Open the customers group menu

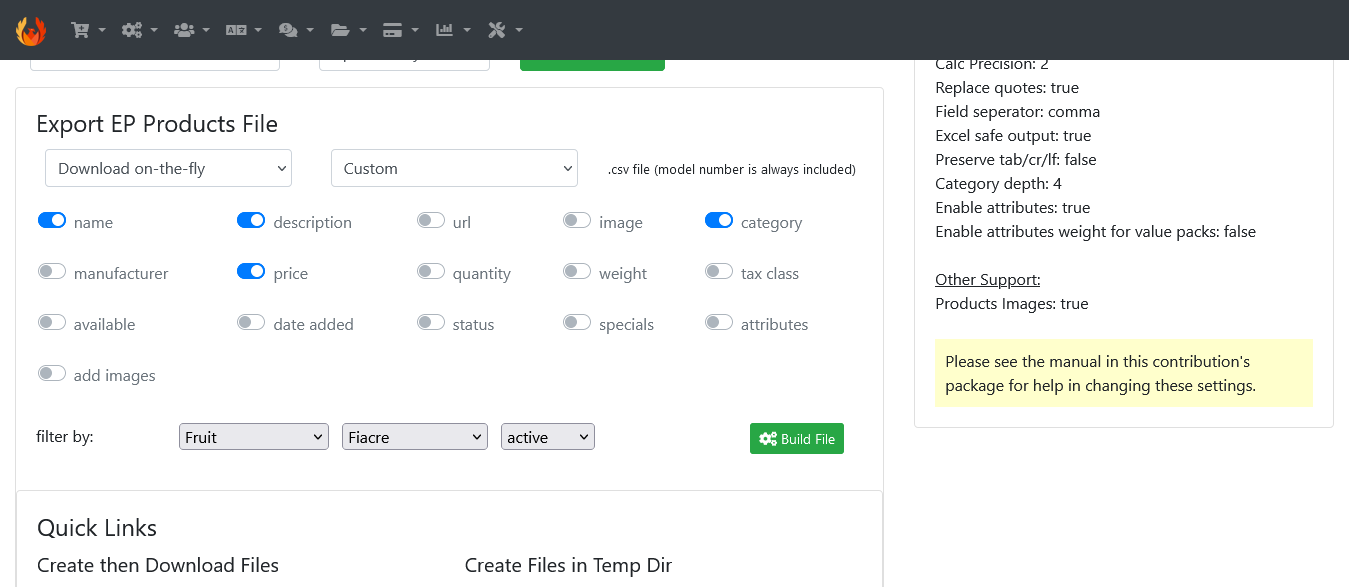192,30
